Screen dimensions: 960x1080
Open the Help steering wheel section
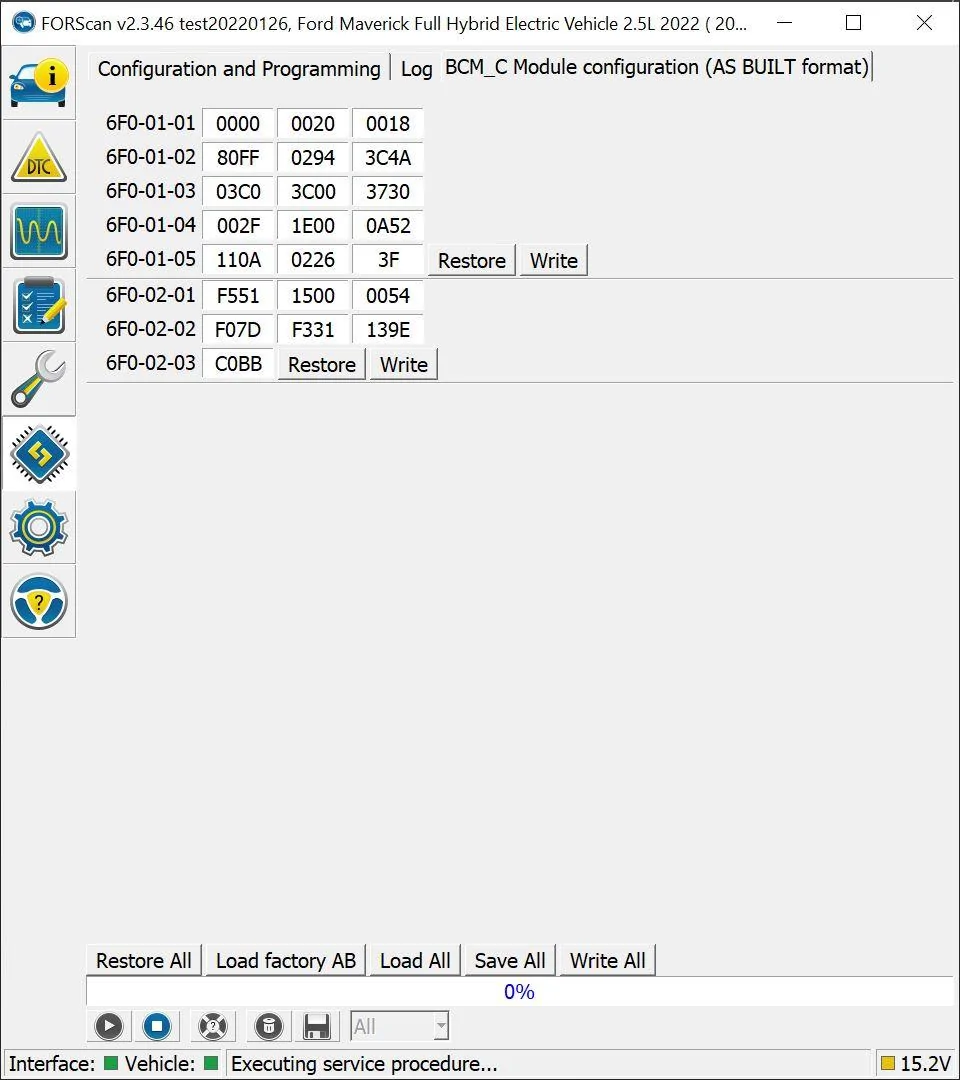[39, 601]
